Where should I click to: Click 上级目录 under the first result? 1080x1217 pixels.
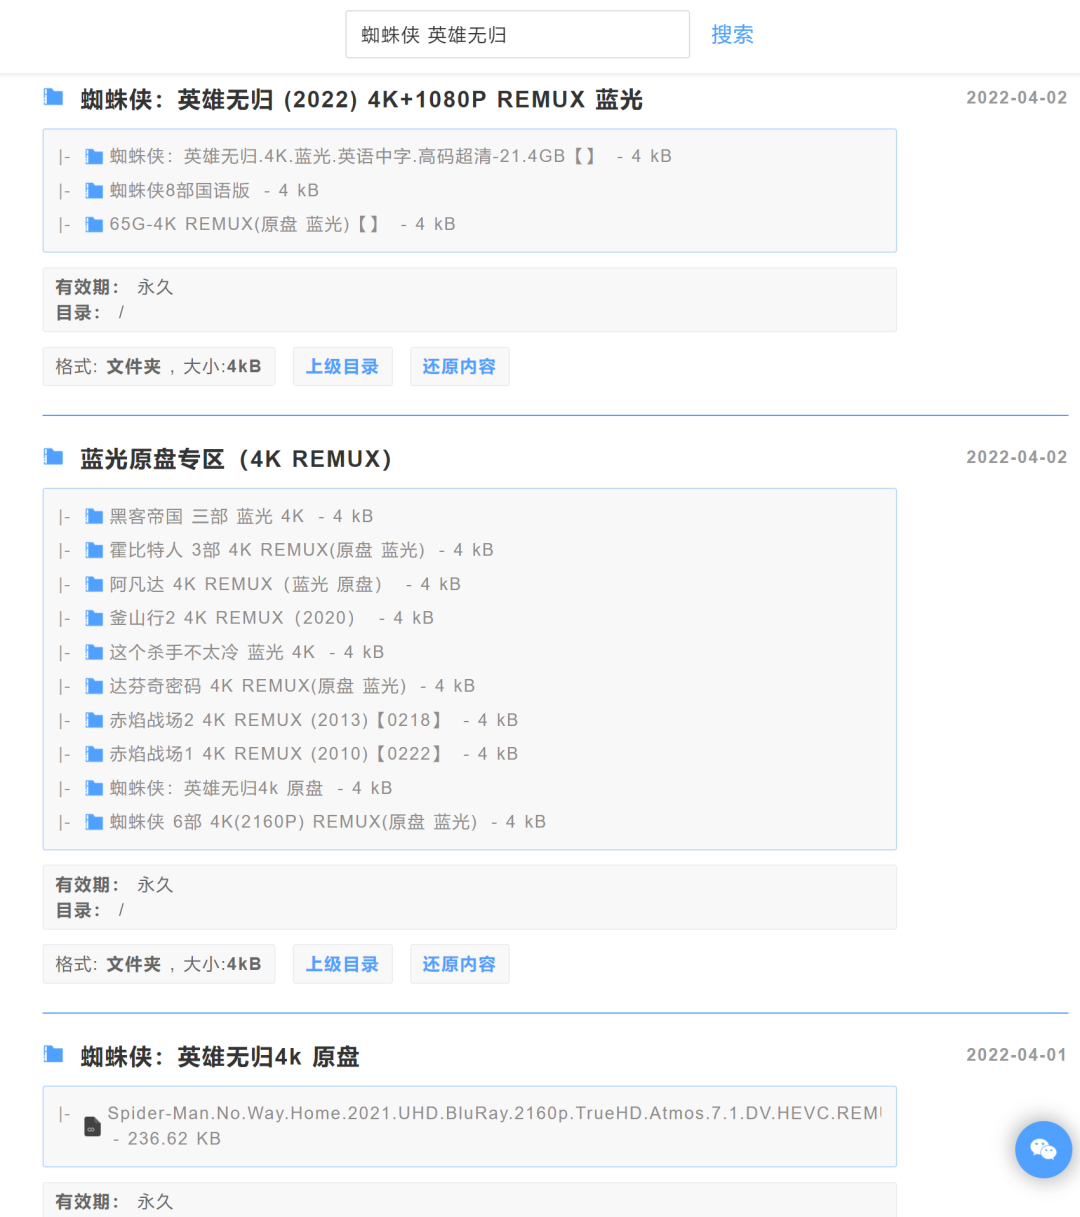pyautogui.click(x=342, y=367)
